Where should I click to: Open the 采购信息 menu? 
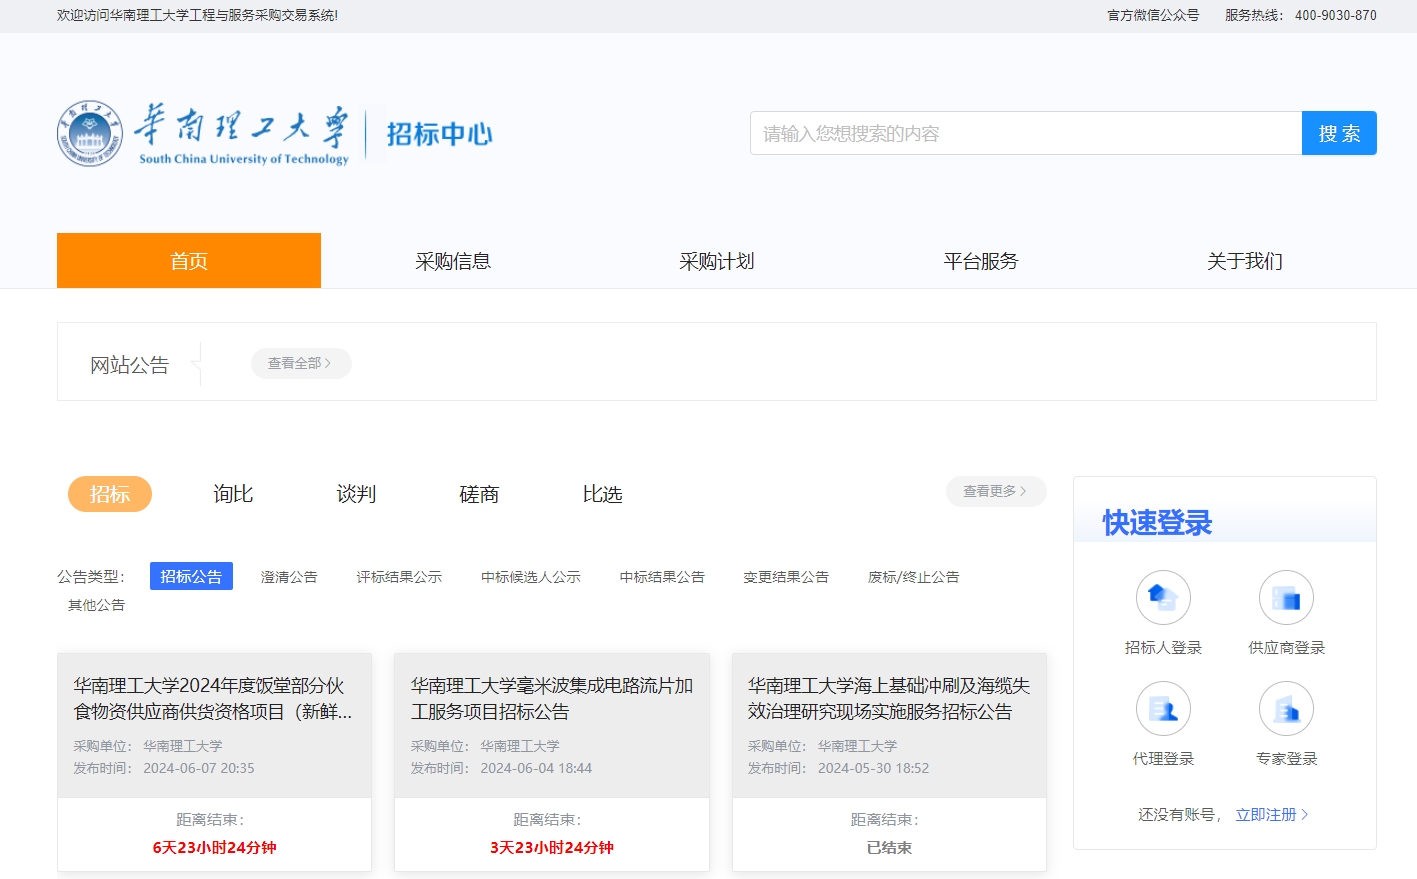point(453,260)
